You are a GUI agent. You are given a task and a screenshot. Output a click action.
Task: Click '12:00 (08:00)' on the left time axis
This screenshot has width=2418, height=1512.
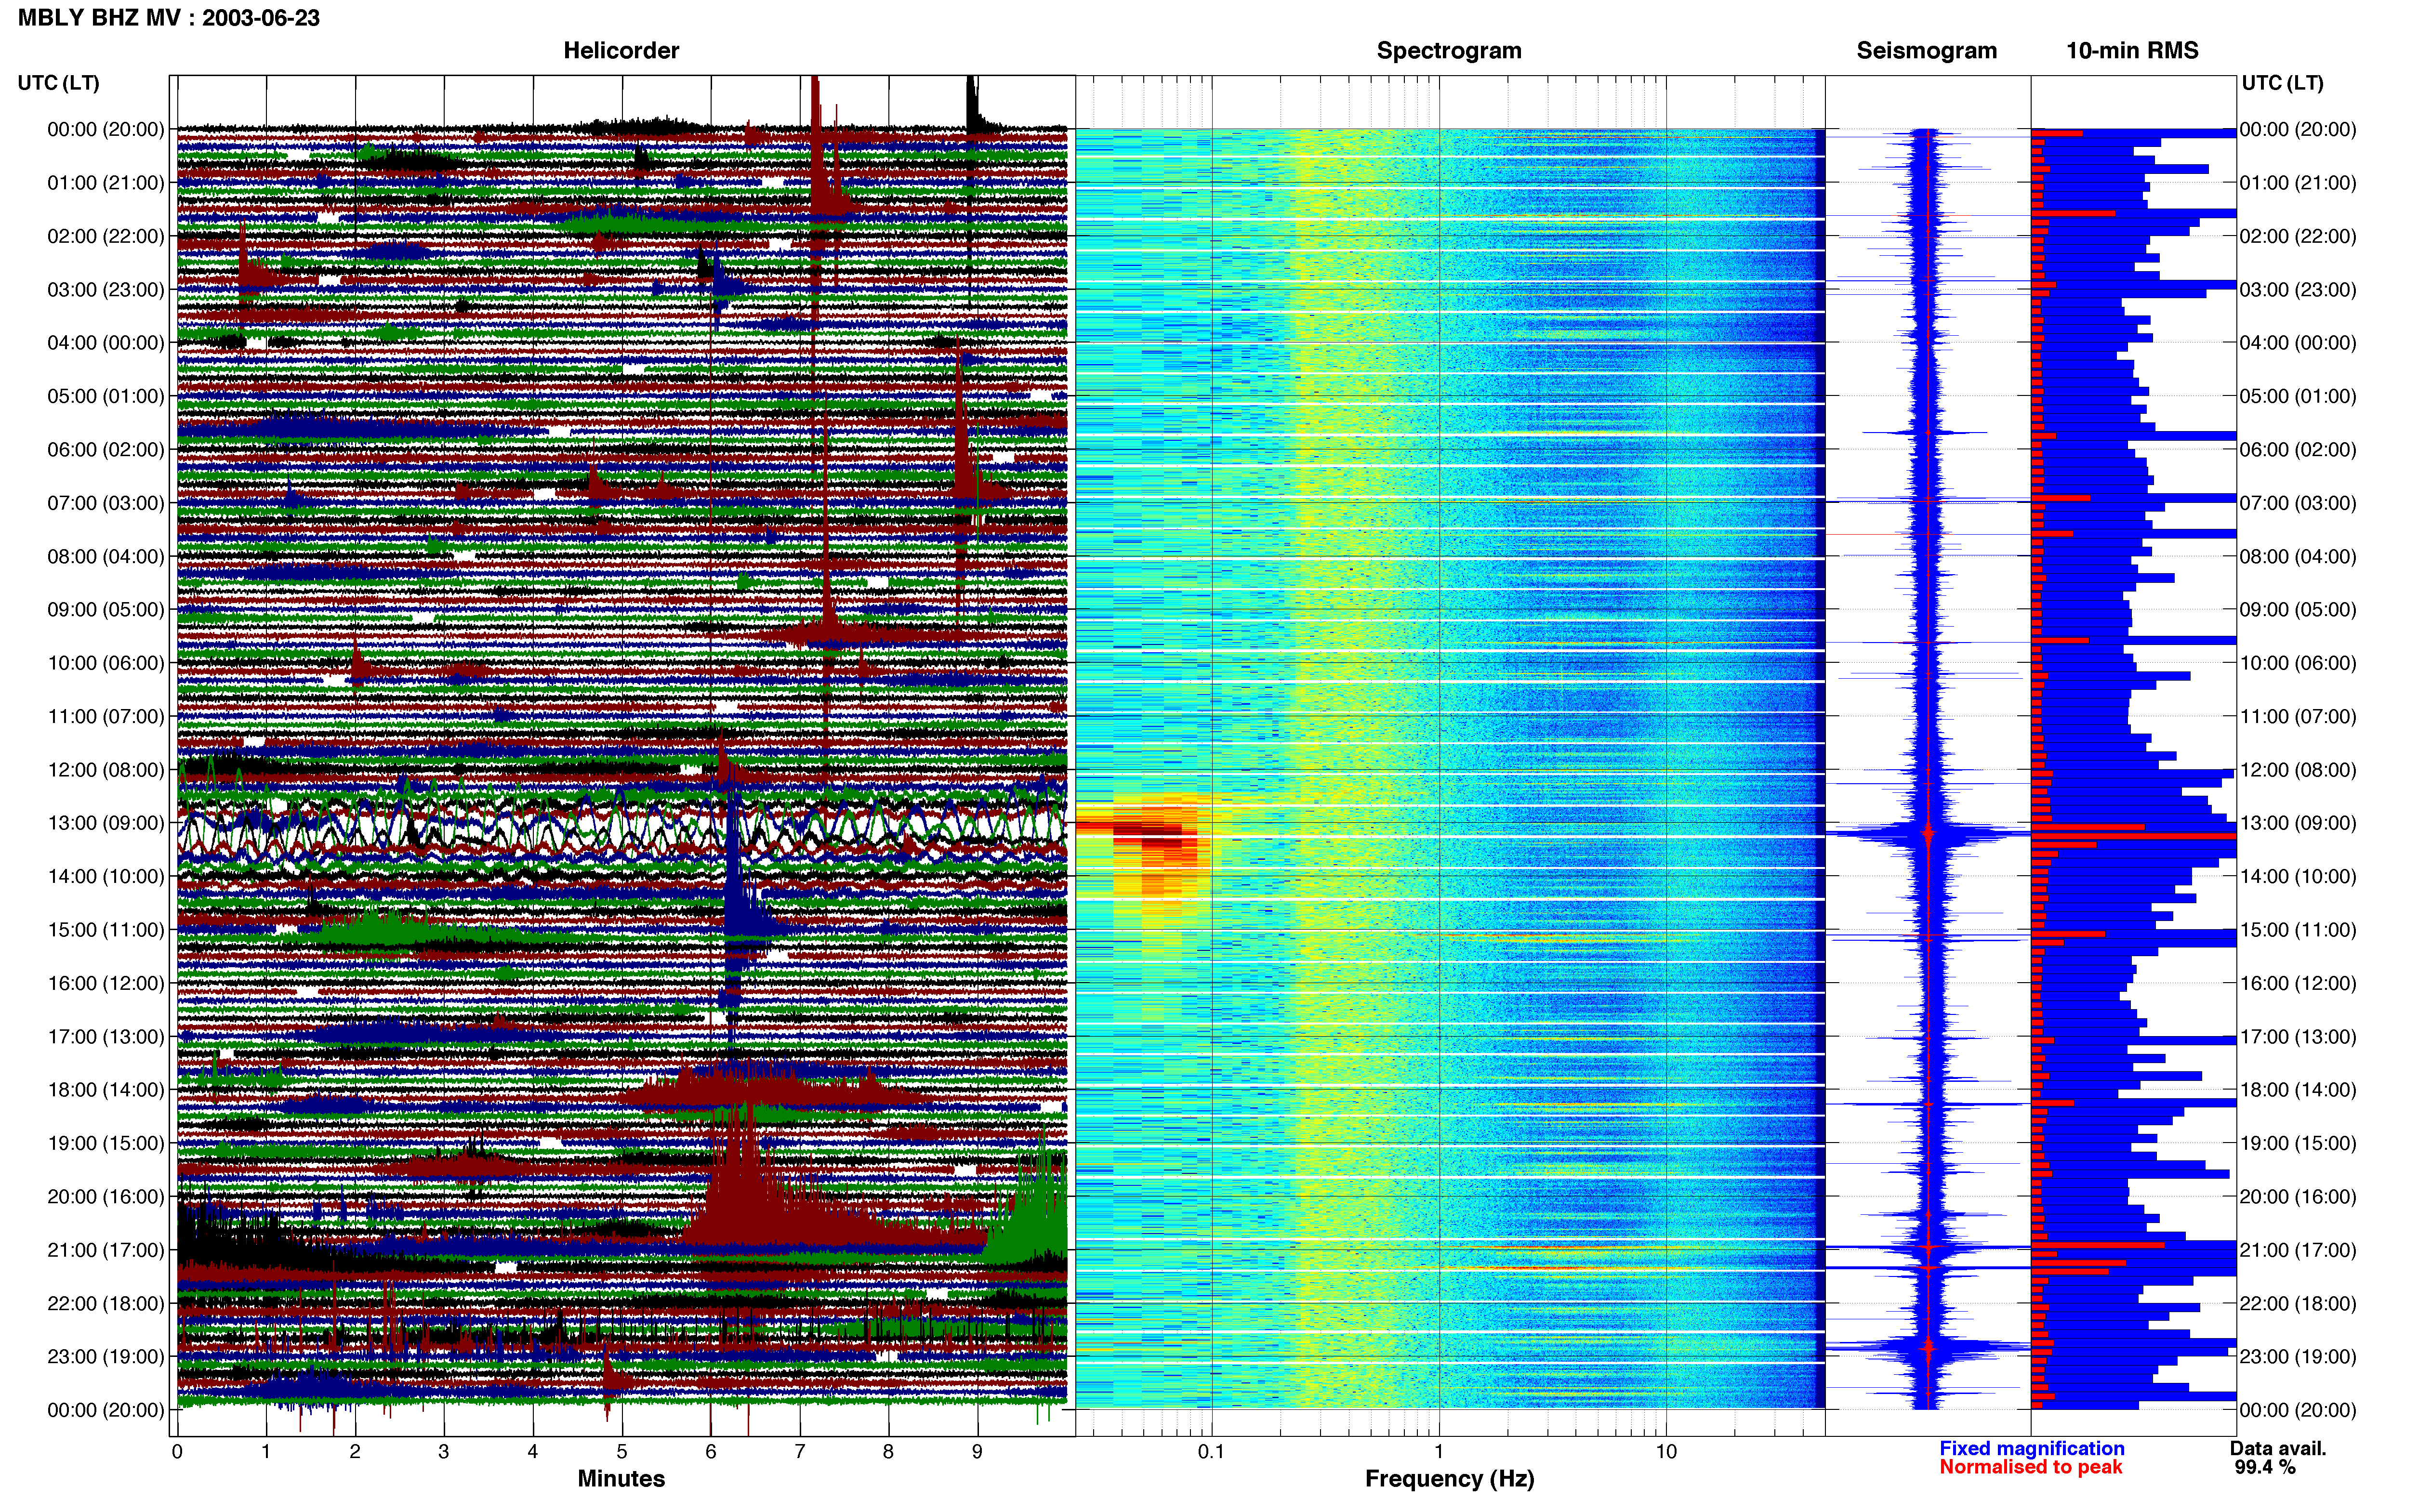coord(106,770)
